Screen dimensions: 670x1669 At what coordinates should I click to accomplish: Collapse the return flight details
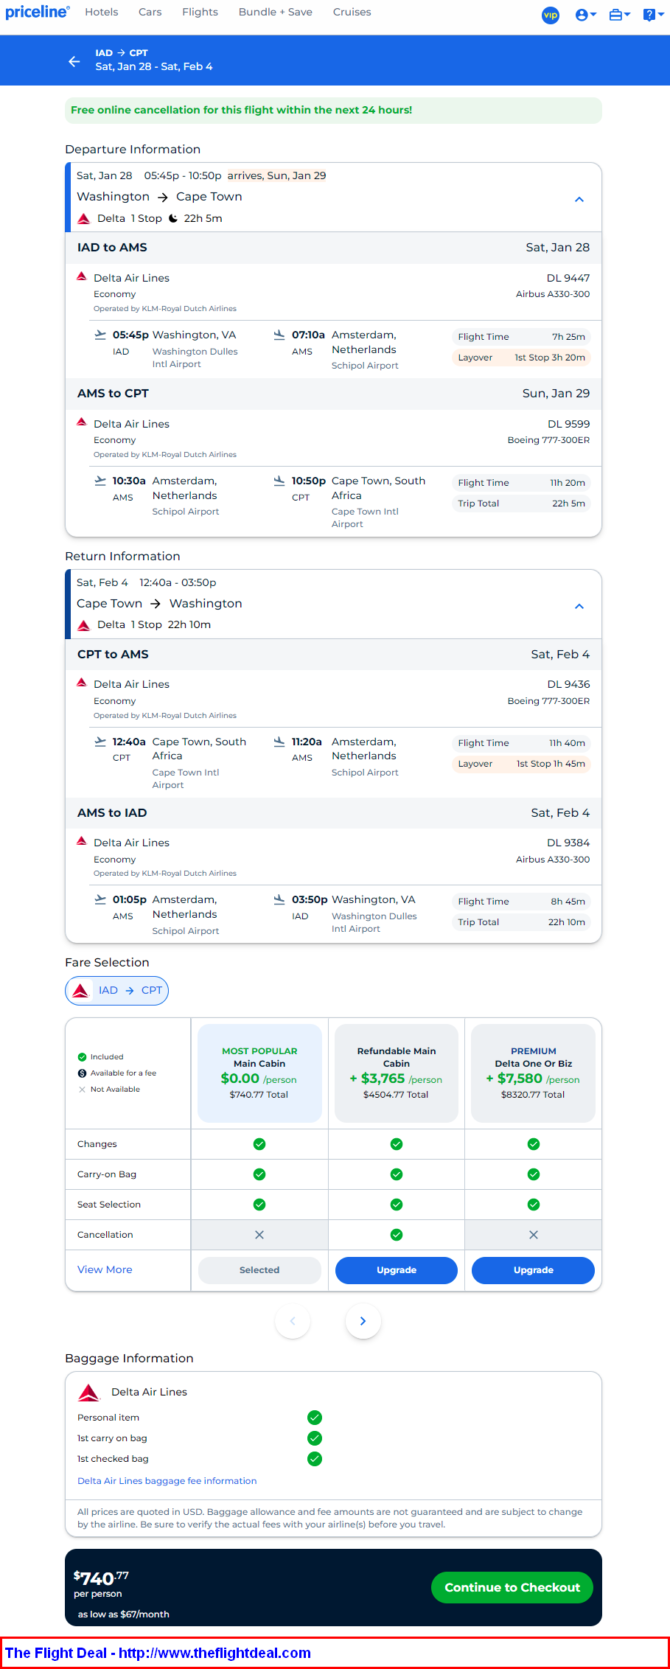click(x=579, y=606)
